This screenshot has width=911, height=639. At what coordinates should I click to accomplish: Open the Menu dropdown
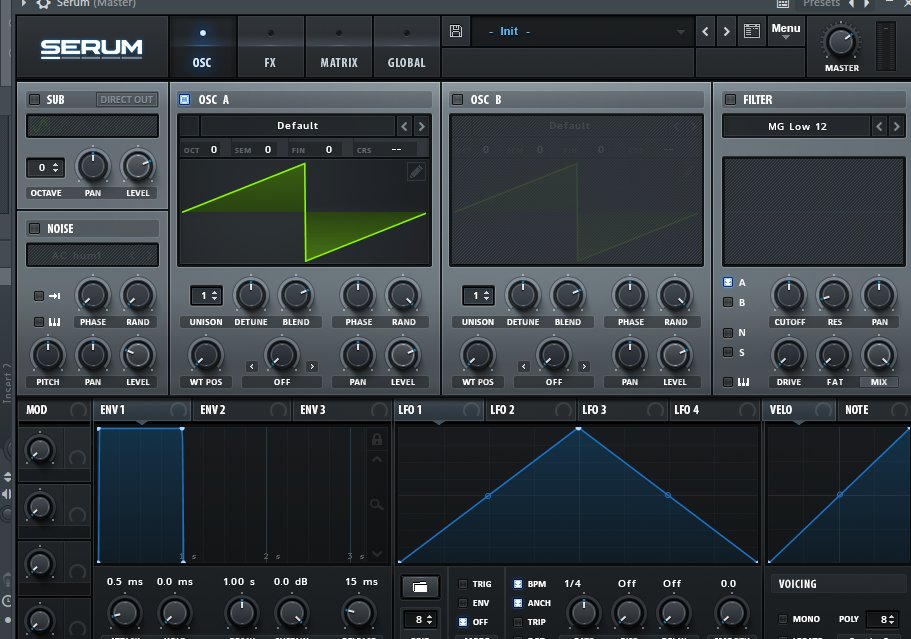pos(786,31)
